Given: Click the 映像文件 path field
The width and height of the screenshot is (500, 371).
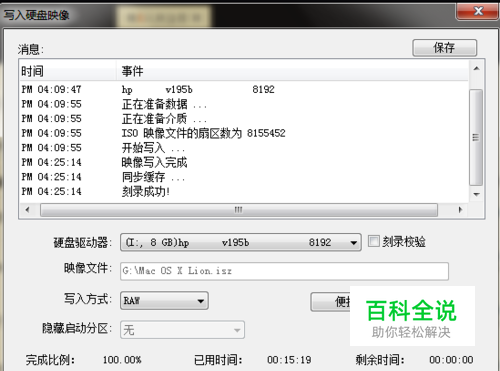Looking at the screenshot, I should [284, 271].
